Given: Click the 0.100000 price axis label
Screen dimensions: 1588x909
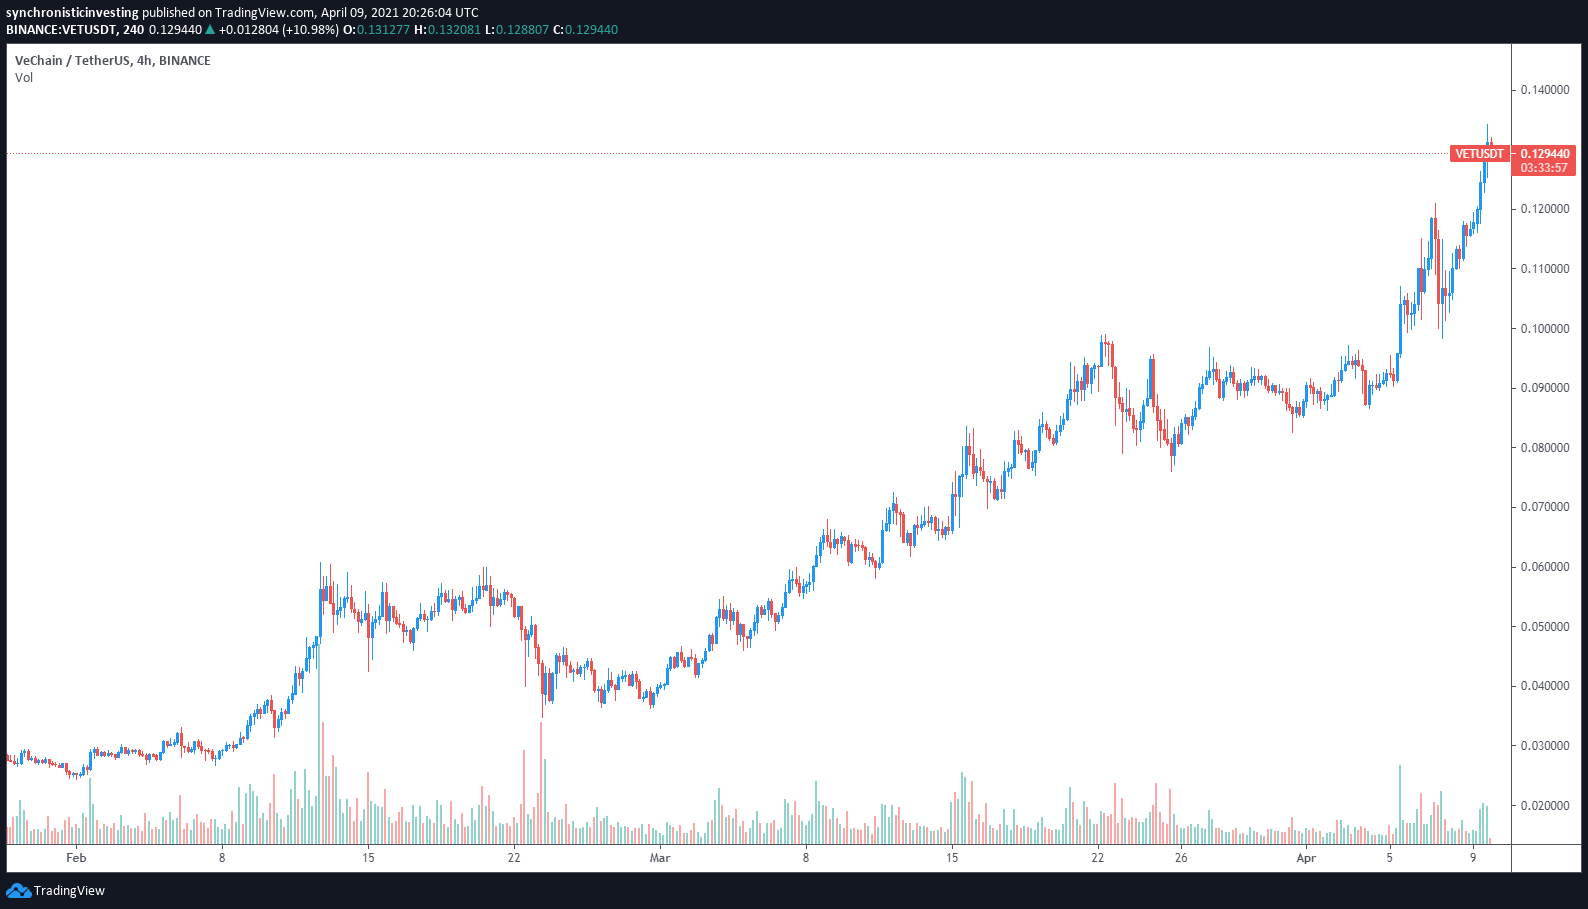Looking at the screenshot, I should click(x=1545, y=329).
